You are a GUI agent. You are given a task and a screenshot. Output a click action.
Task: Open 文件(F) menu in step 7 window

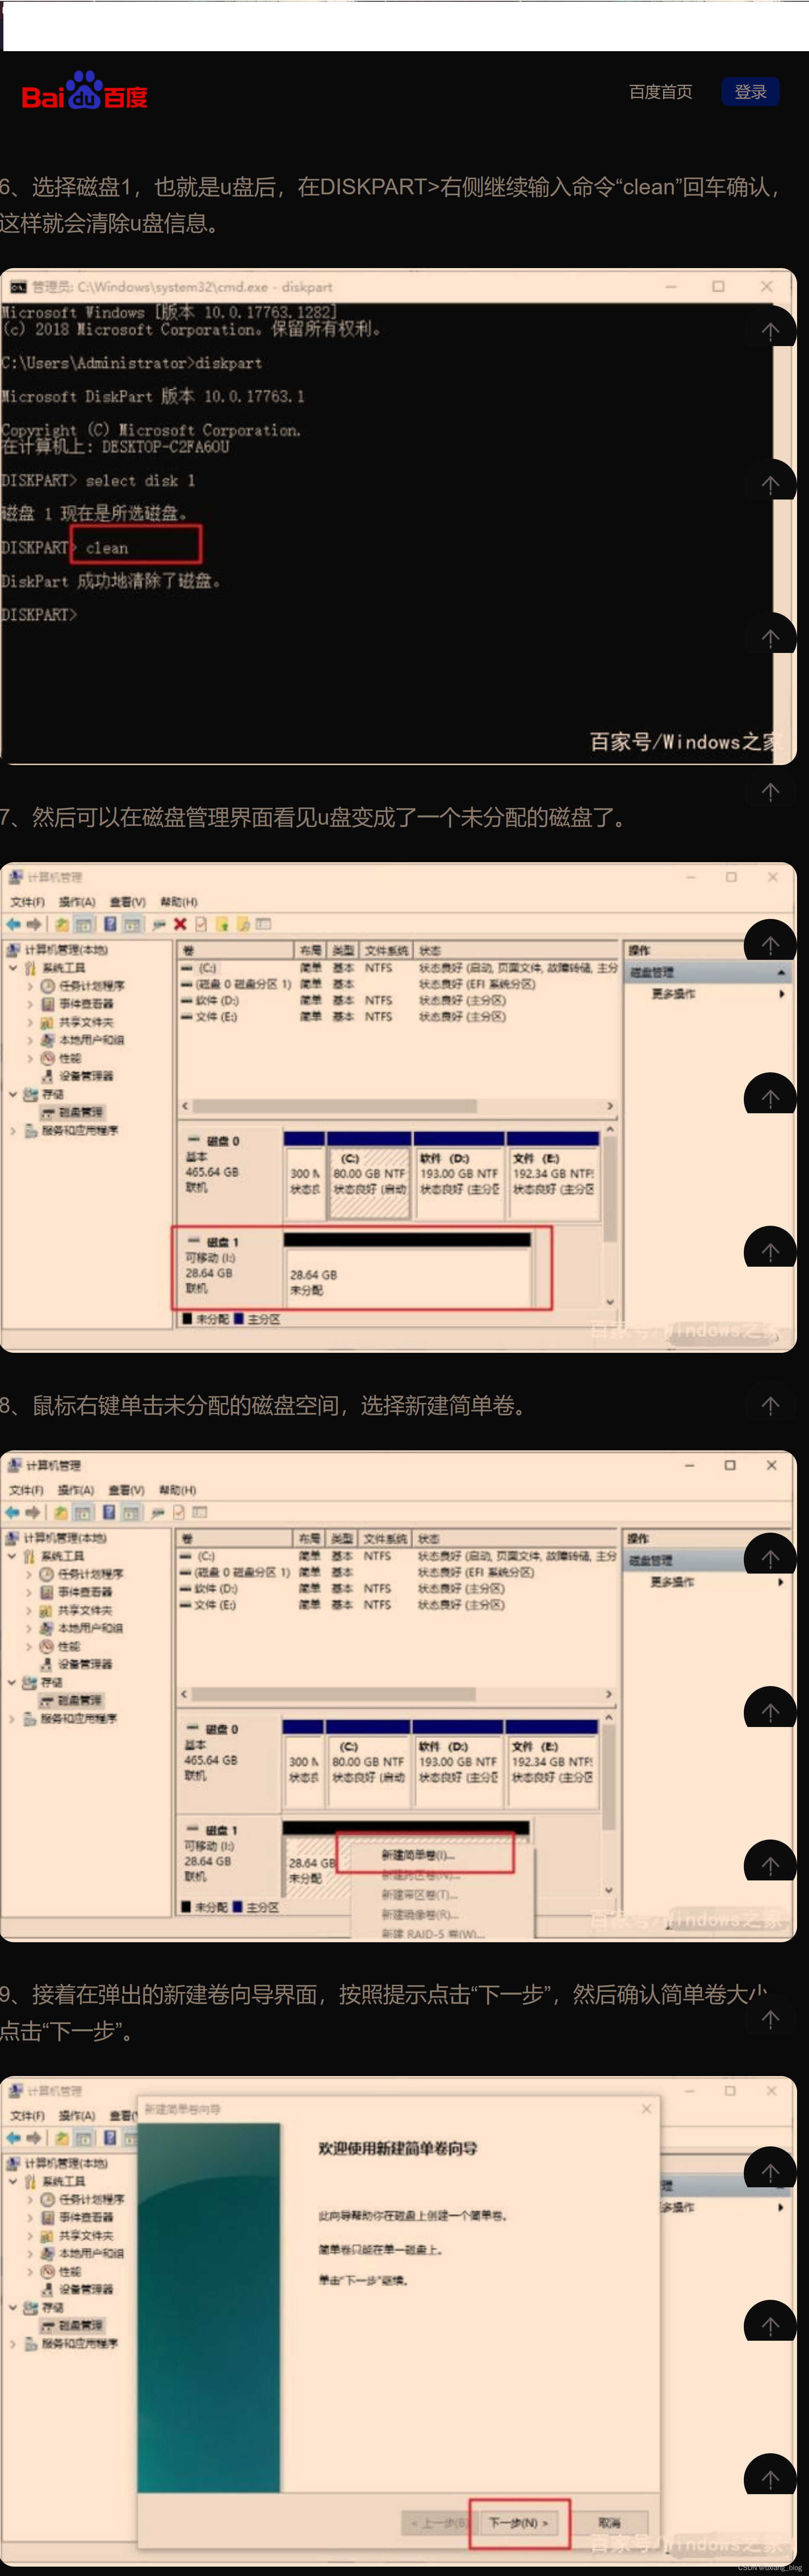(26, 901)
